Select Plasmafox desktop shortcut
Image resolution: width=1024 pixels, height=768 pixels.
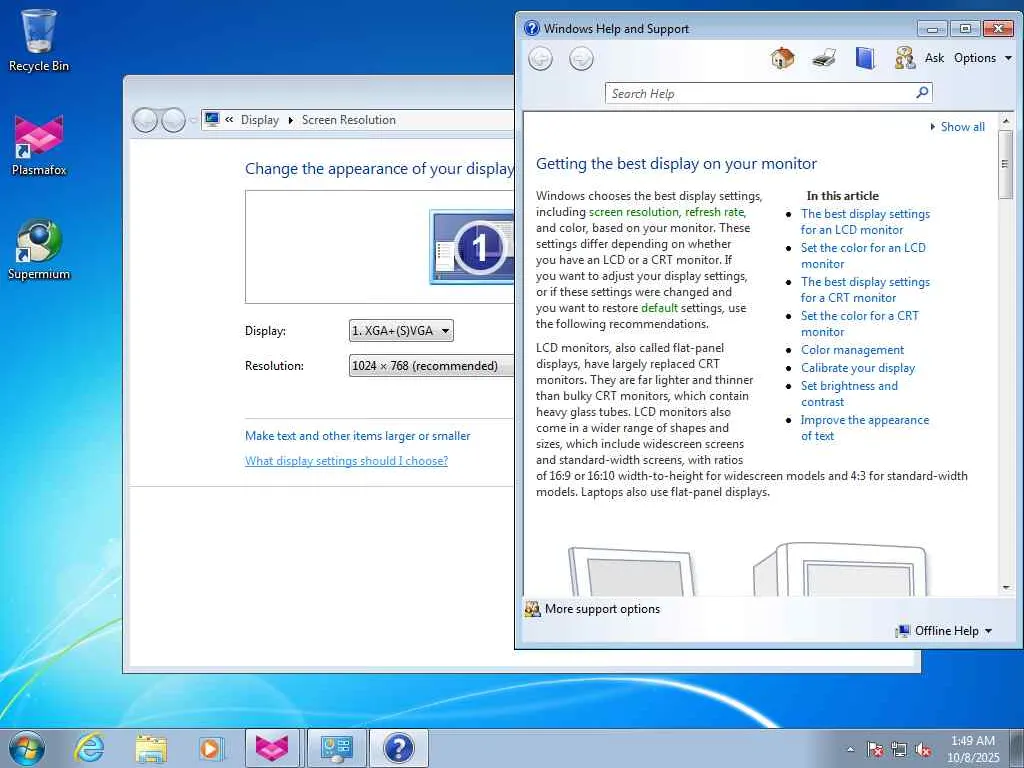(x=39, y=145)
